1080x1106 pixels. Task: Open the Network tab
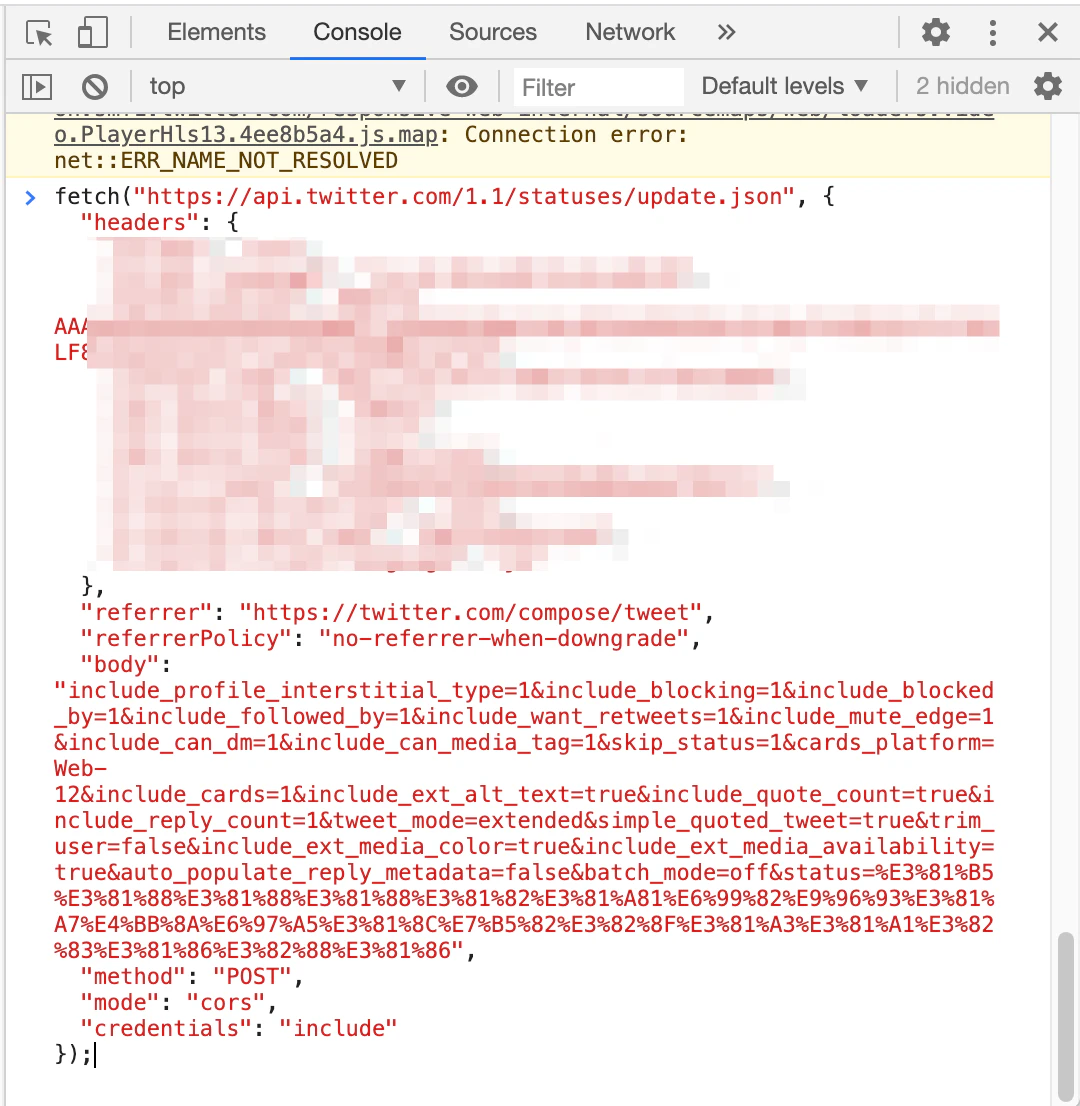(x=630, y=32)
